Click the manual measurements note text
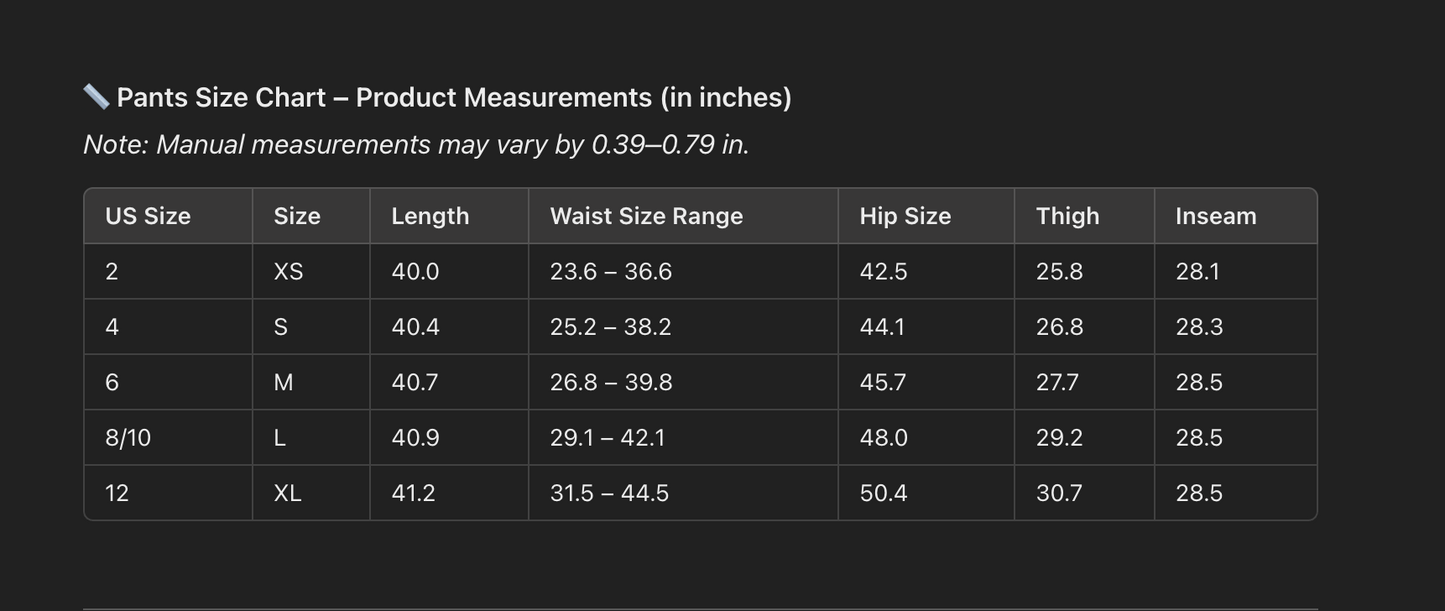1445x611 pixels. pos(416,145)
